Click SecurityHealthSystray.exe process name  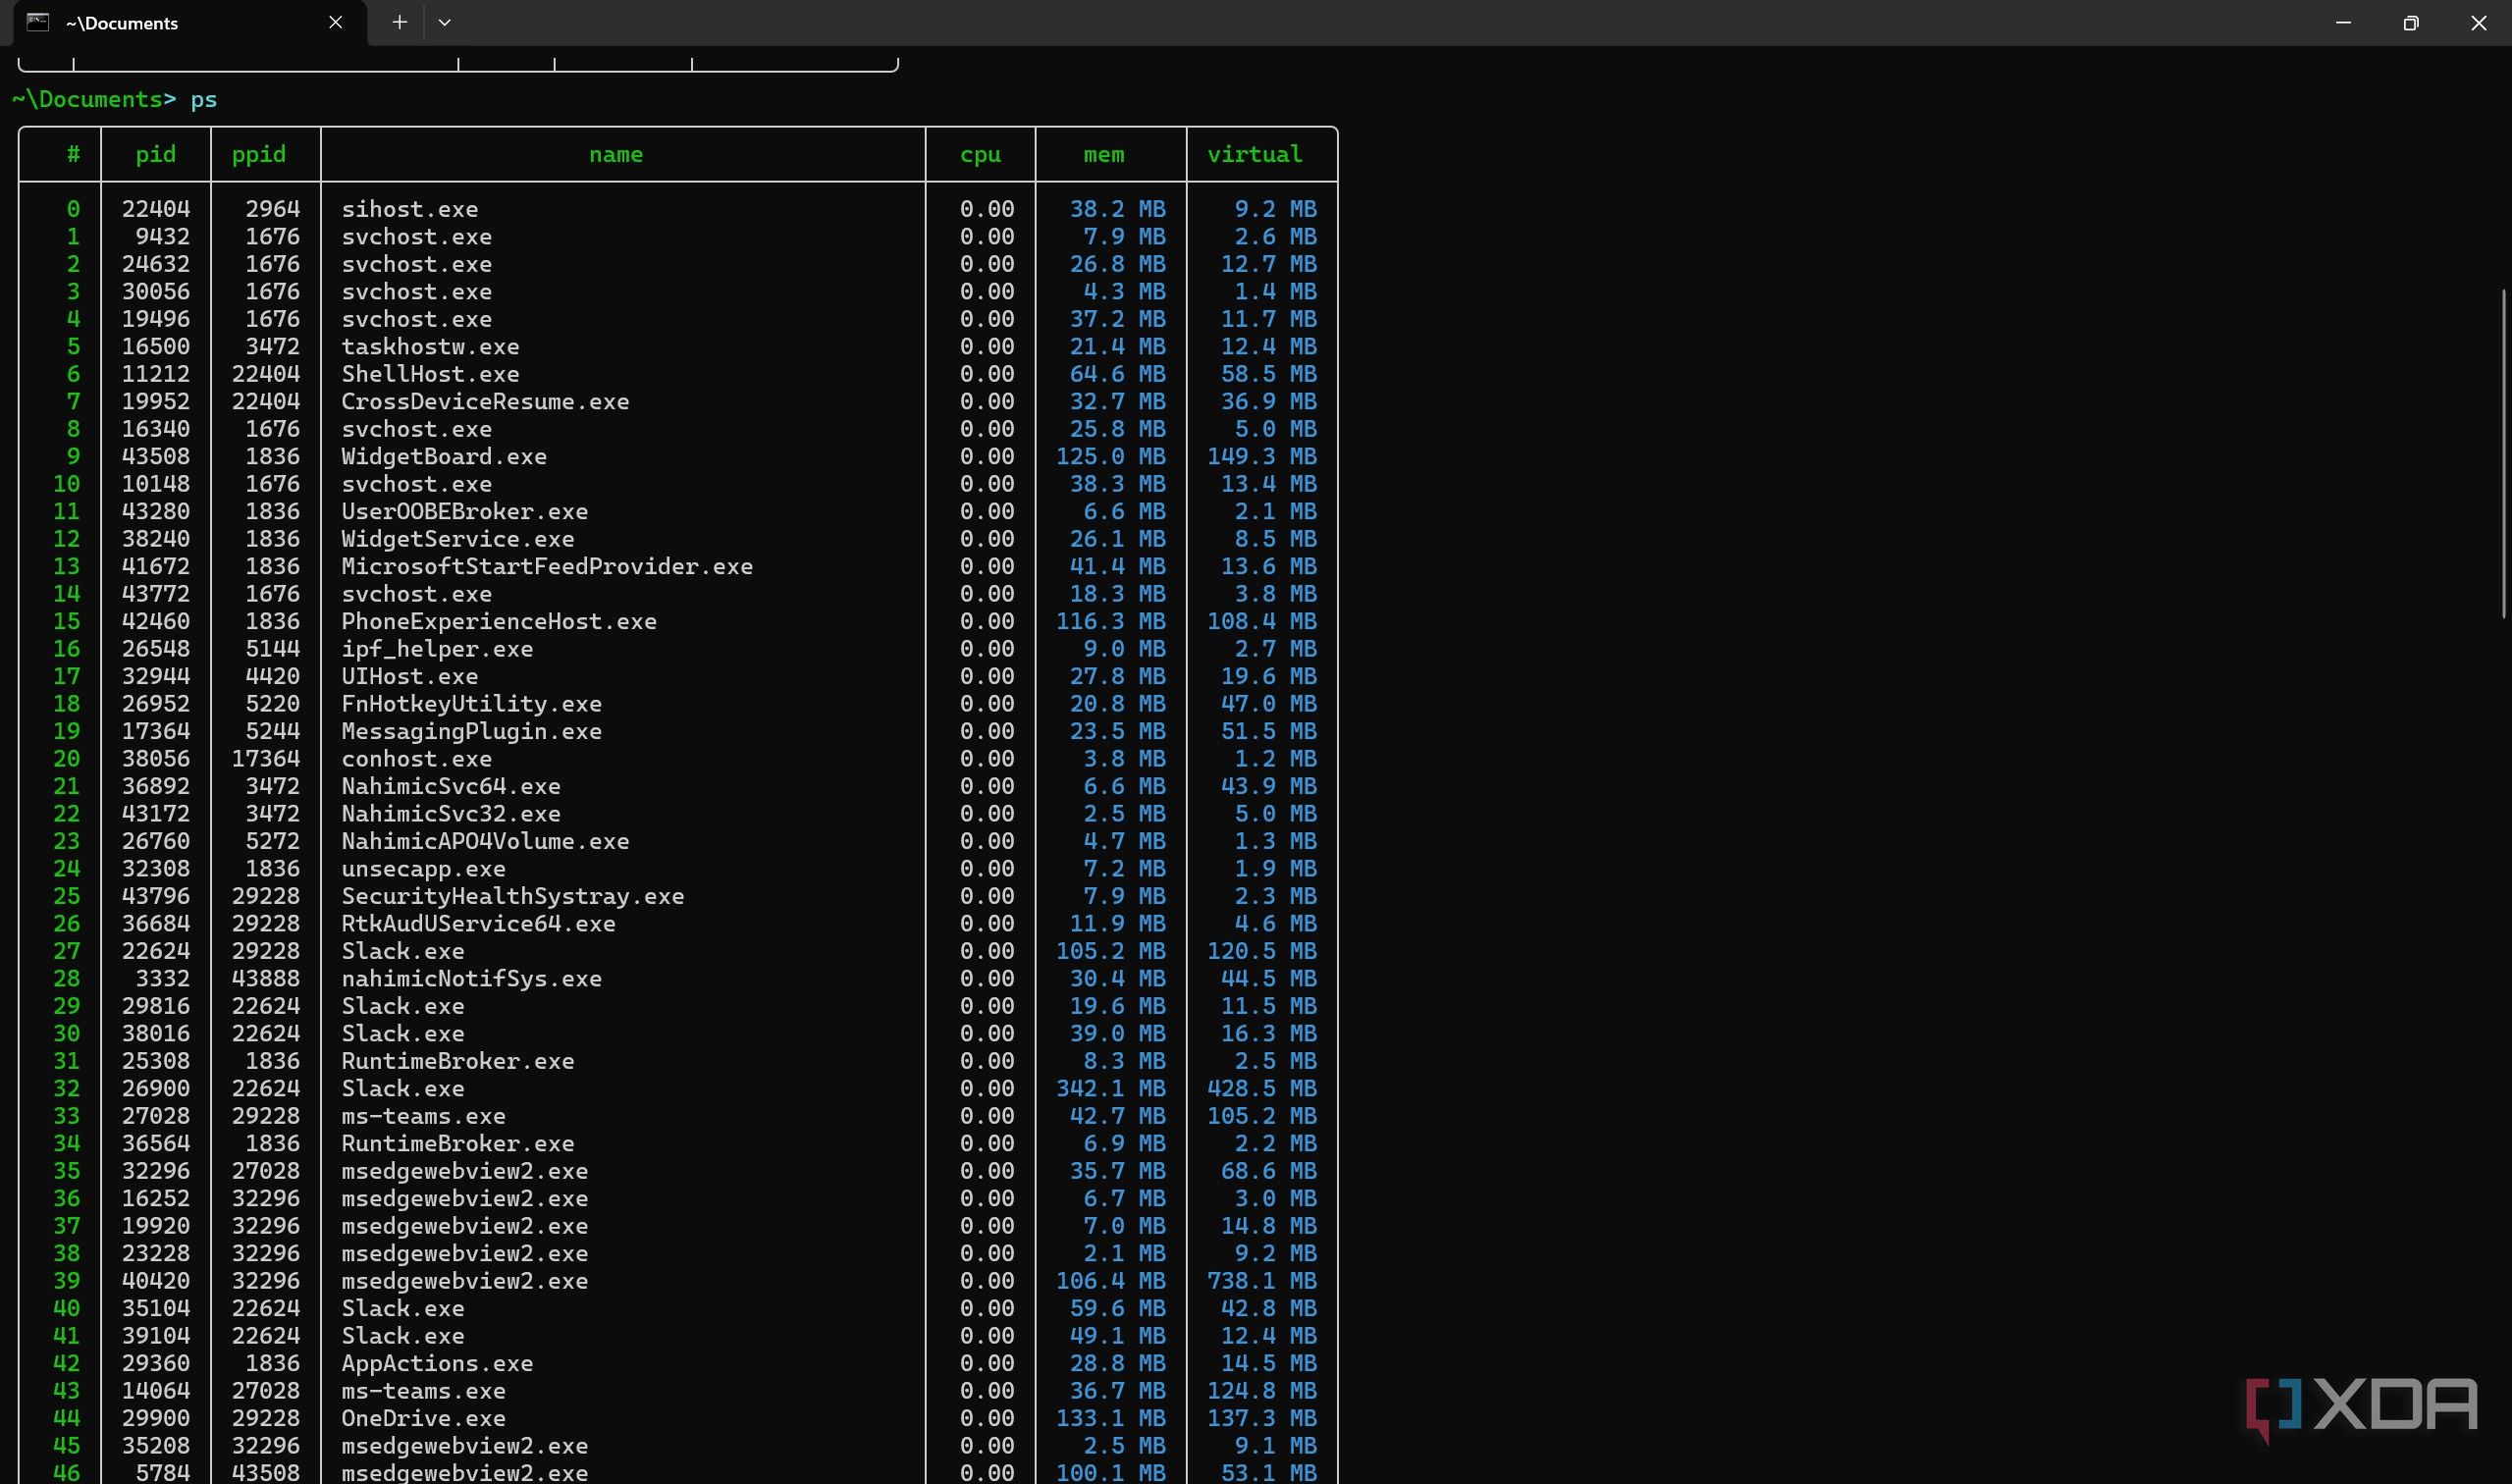coord(513,896)
